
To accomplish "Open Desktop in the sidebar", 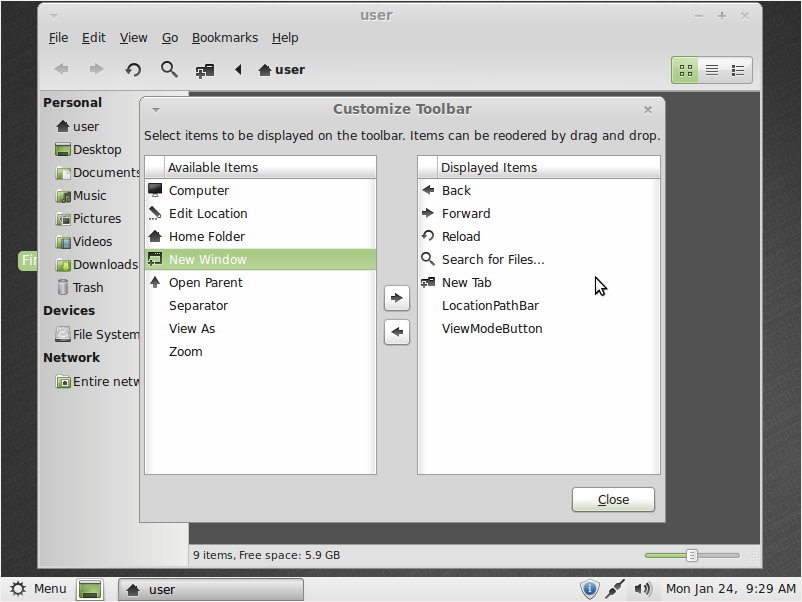I will click(x=88, y=149).
